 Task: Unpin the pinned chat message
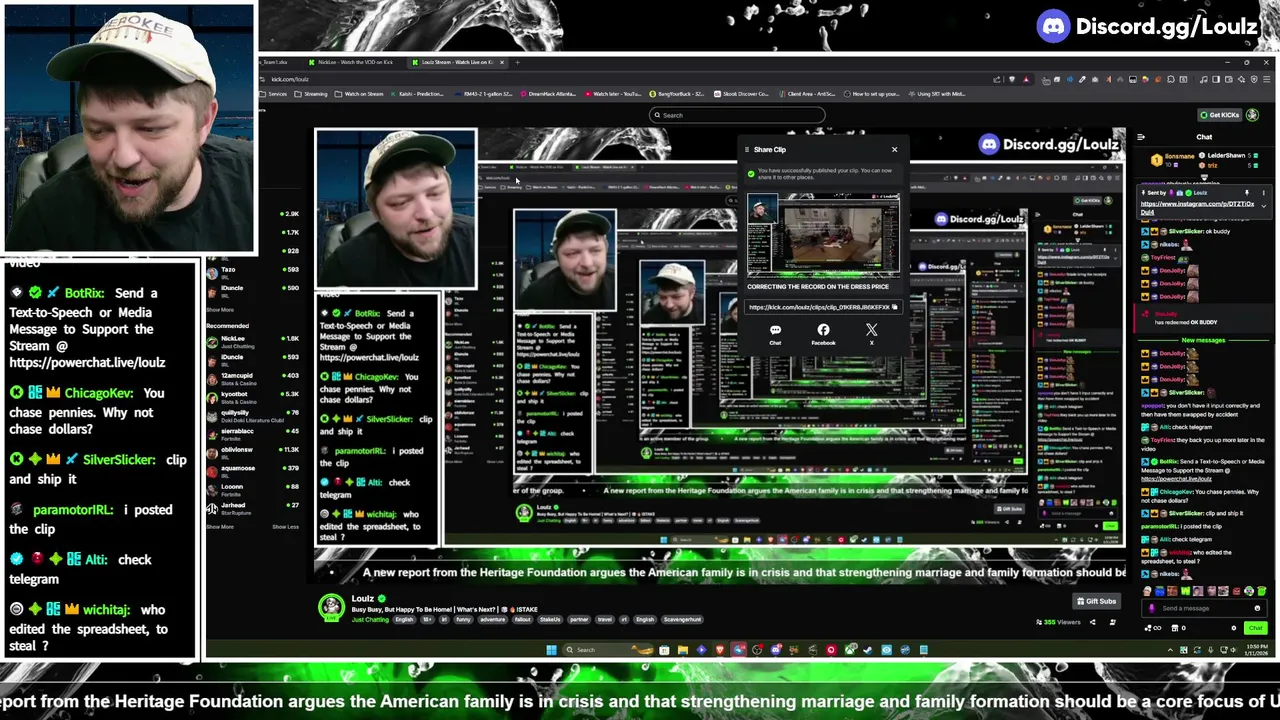pos(1247,192)
